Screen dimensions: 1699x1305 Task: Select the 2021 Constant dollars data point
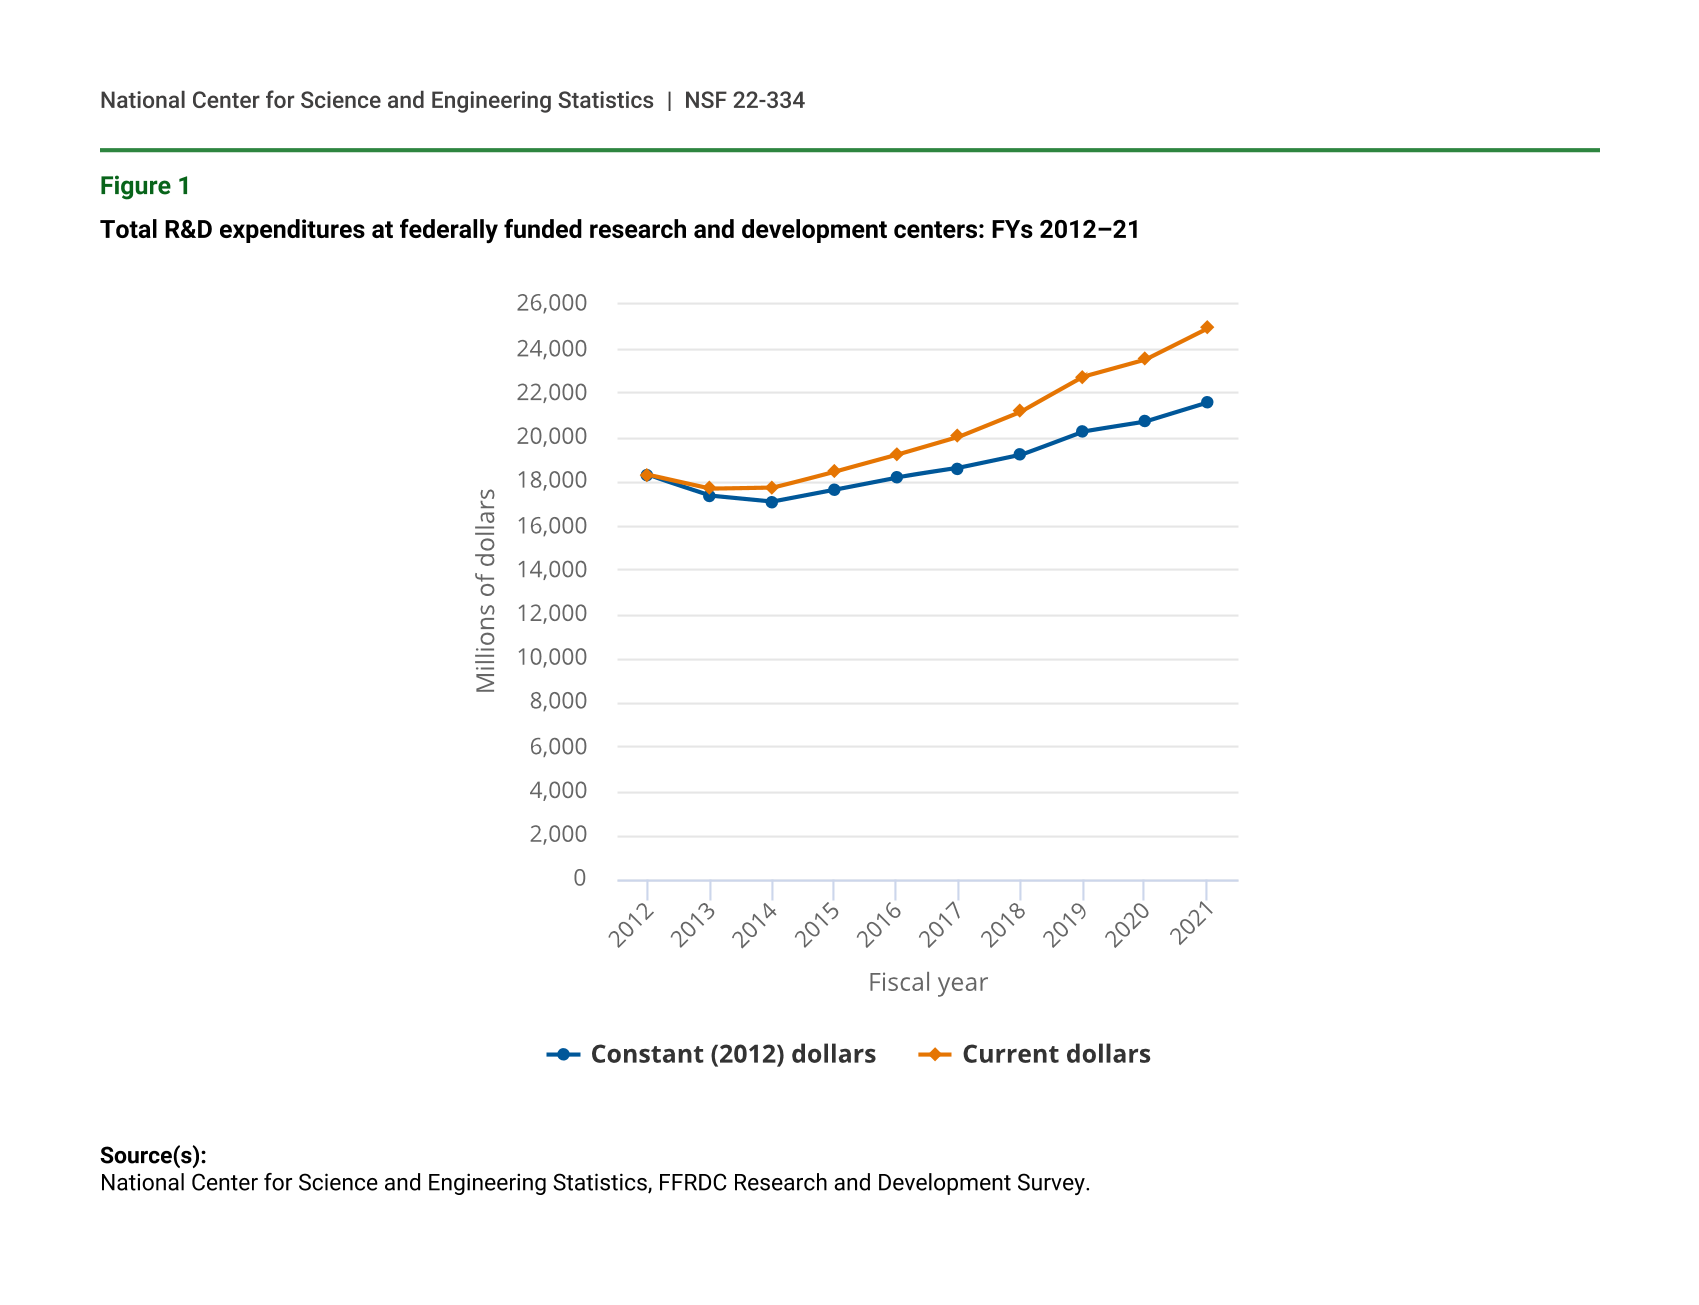(x=1206, y=402)
